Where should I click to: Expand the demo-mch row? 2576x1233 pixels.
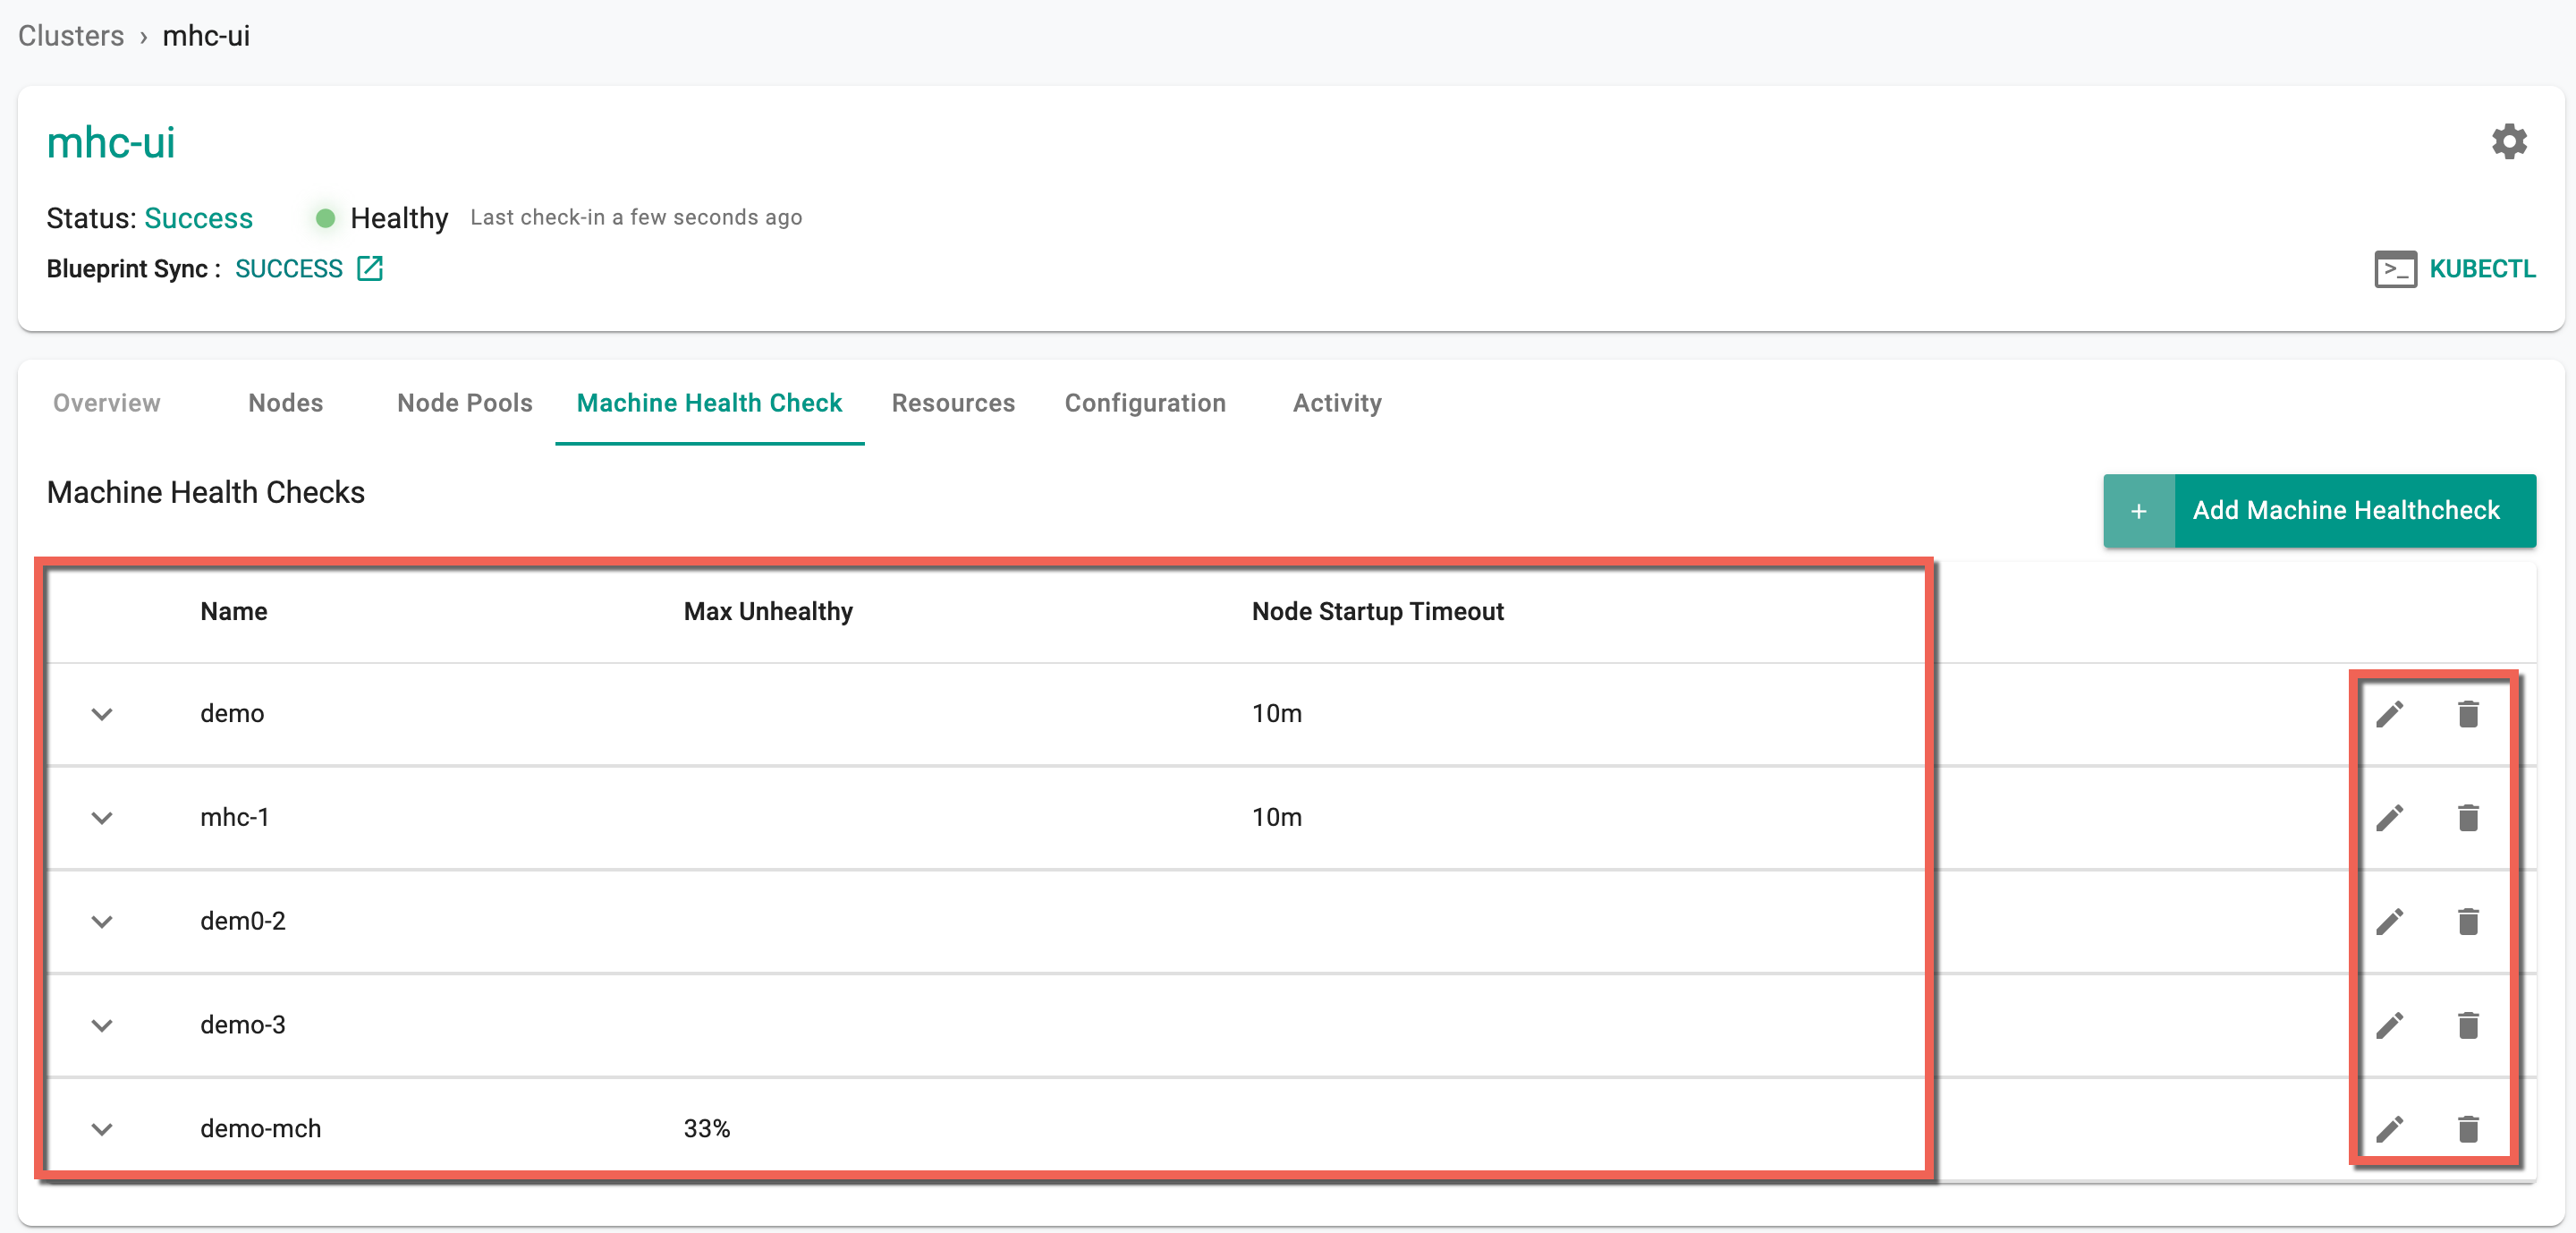coord(102,1130)
